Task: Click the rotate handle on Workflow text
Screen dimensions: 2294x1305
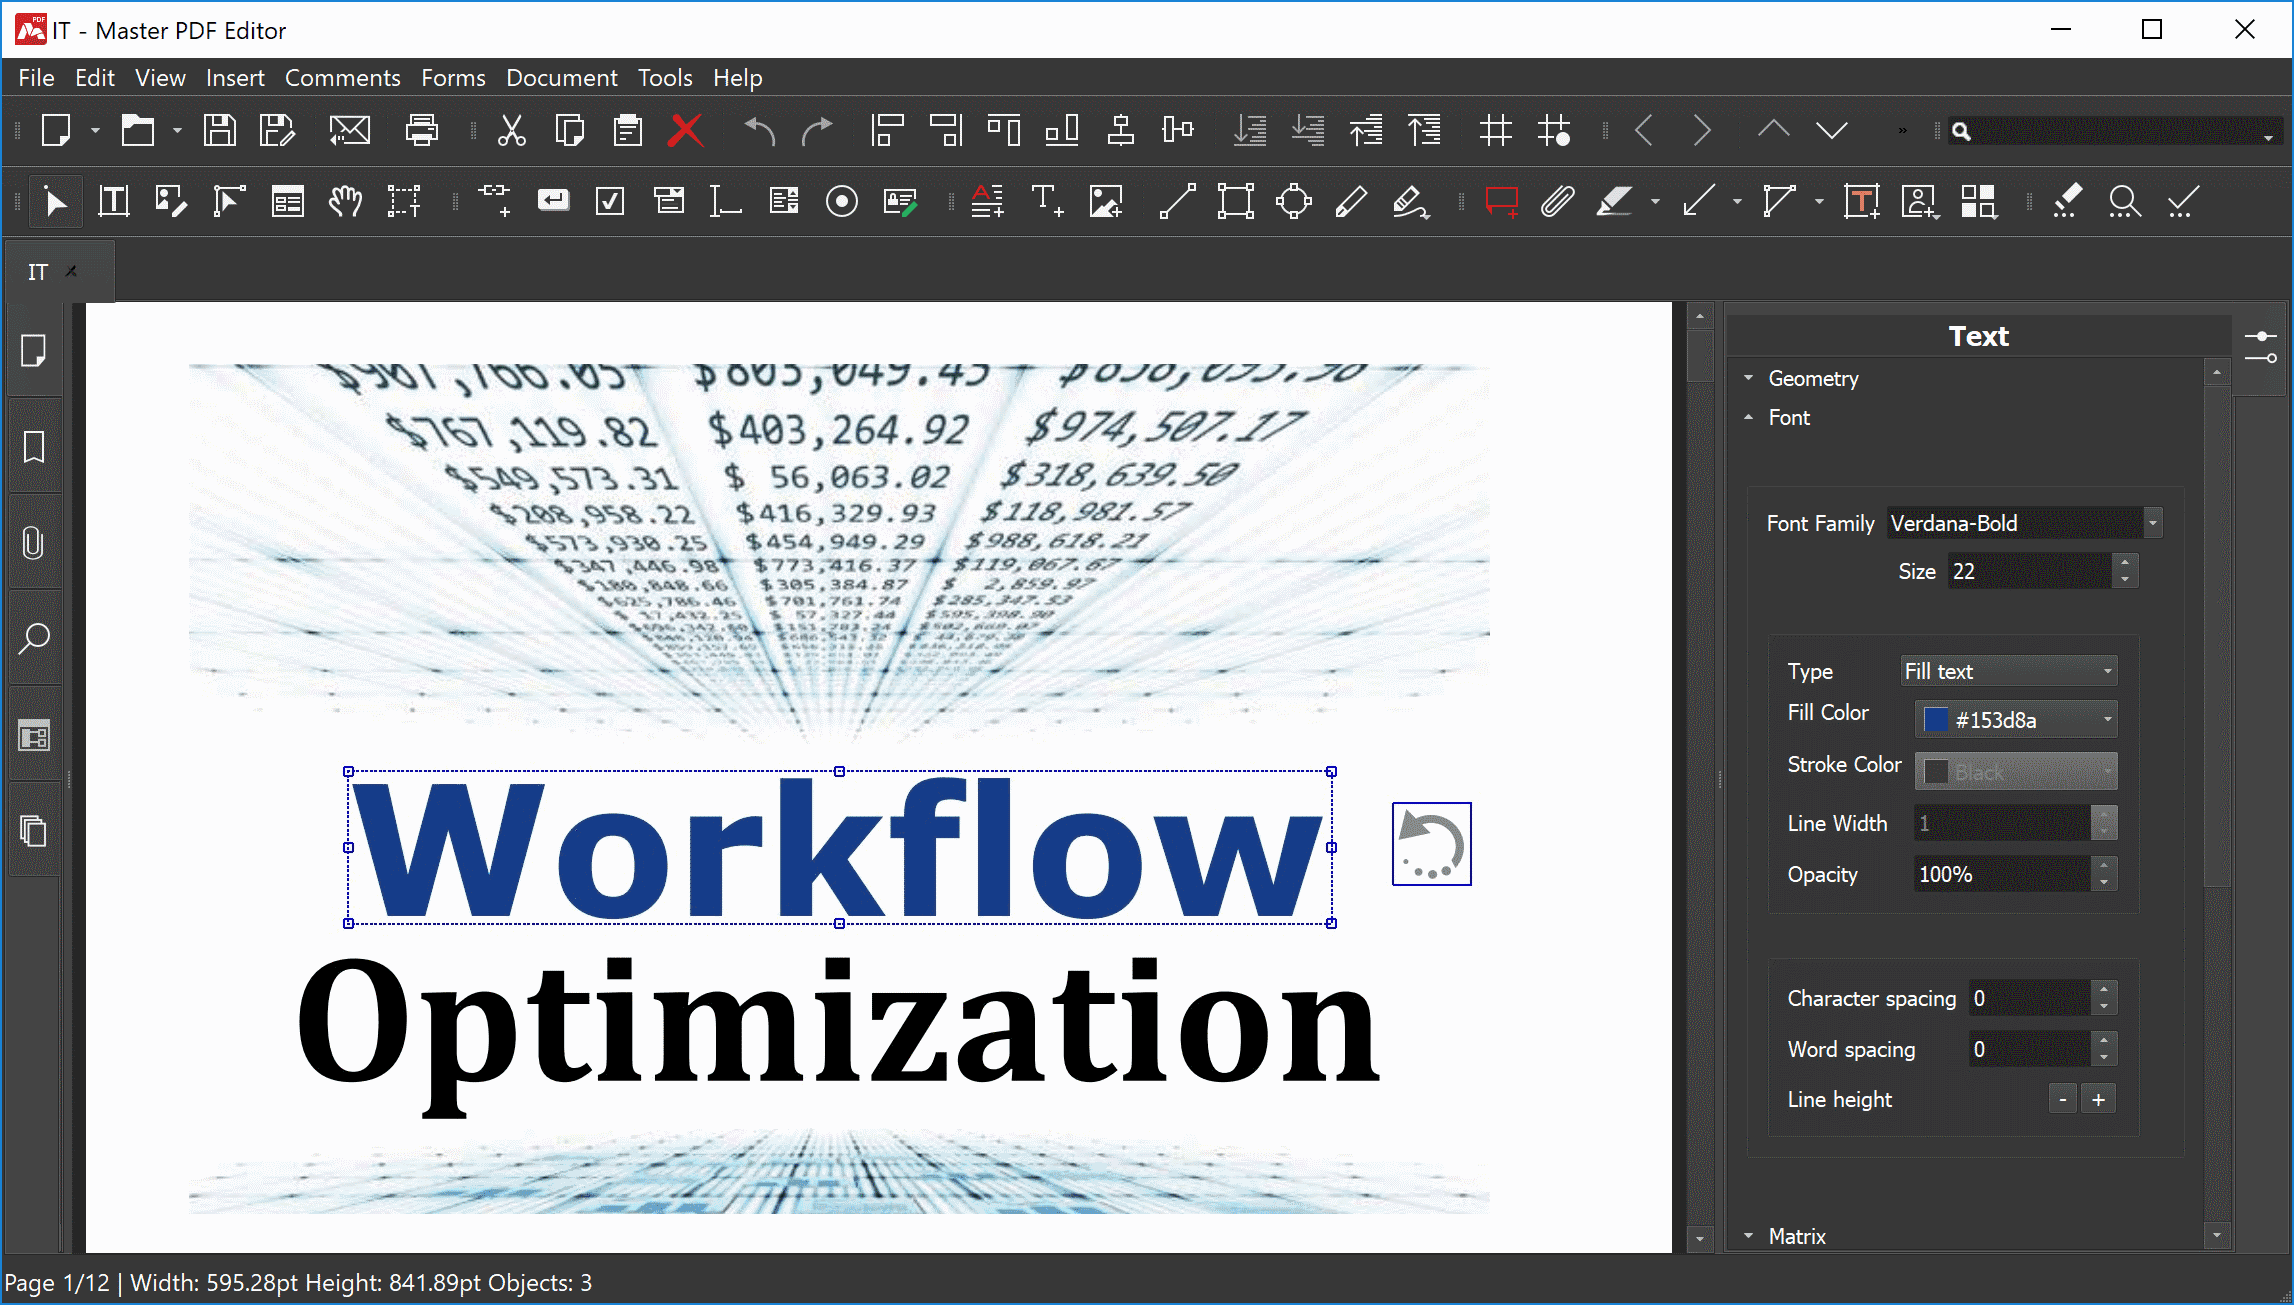Action: (x=1431, y=842)
